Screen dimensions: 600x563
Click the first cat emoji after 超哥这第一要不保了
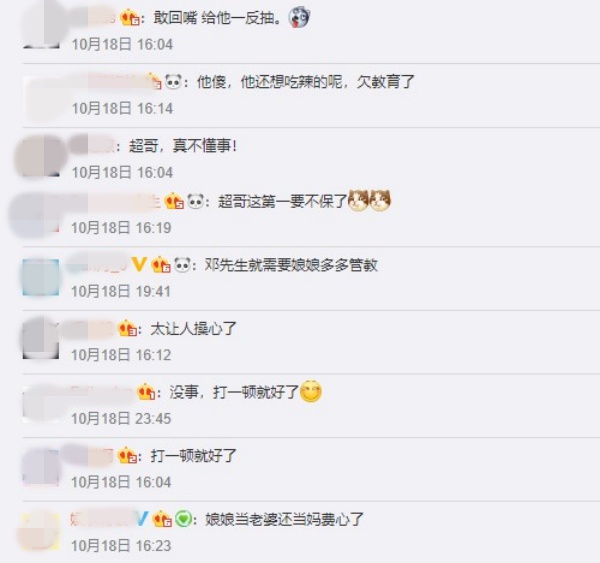(x=358, y=200)
